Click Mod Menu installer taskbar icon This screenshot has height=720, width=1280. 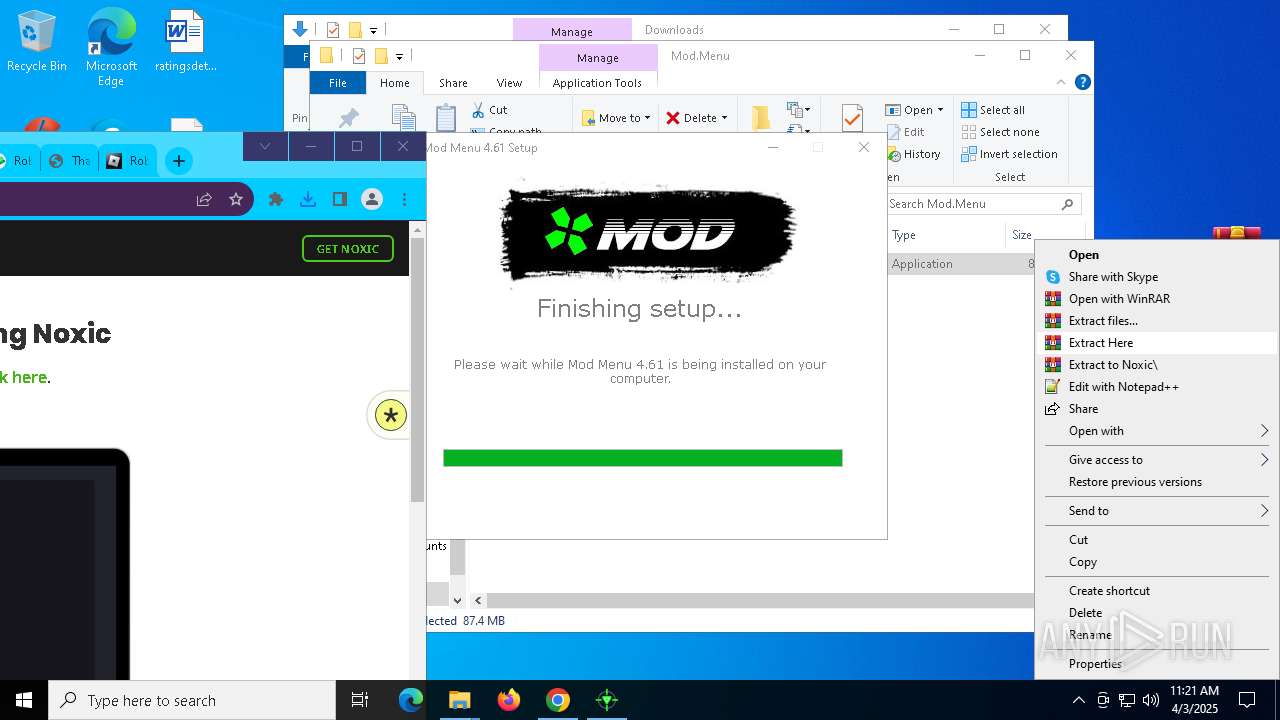pos(607,700)
